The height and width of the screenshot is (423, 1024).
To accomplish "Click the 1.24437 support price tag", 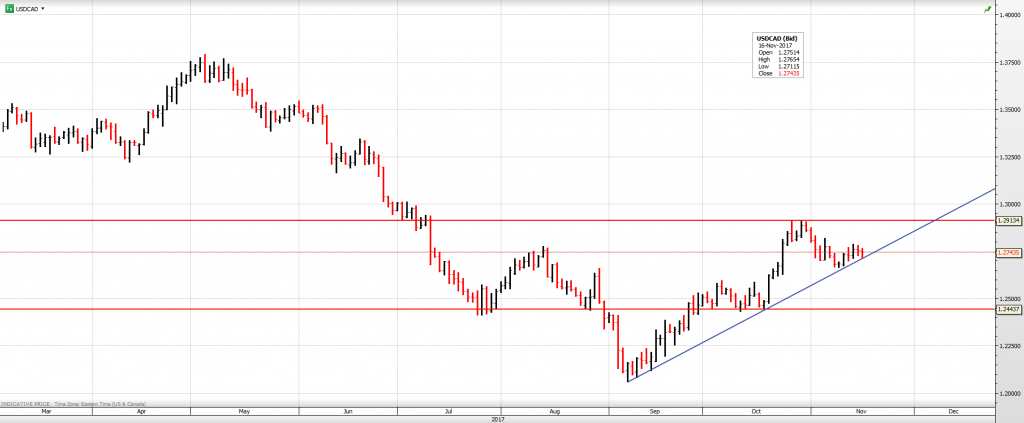I will tap(1008, 310).
